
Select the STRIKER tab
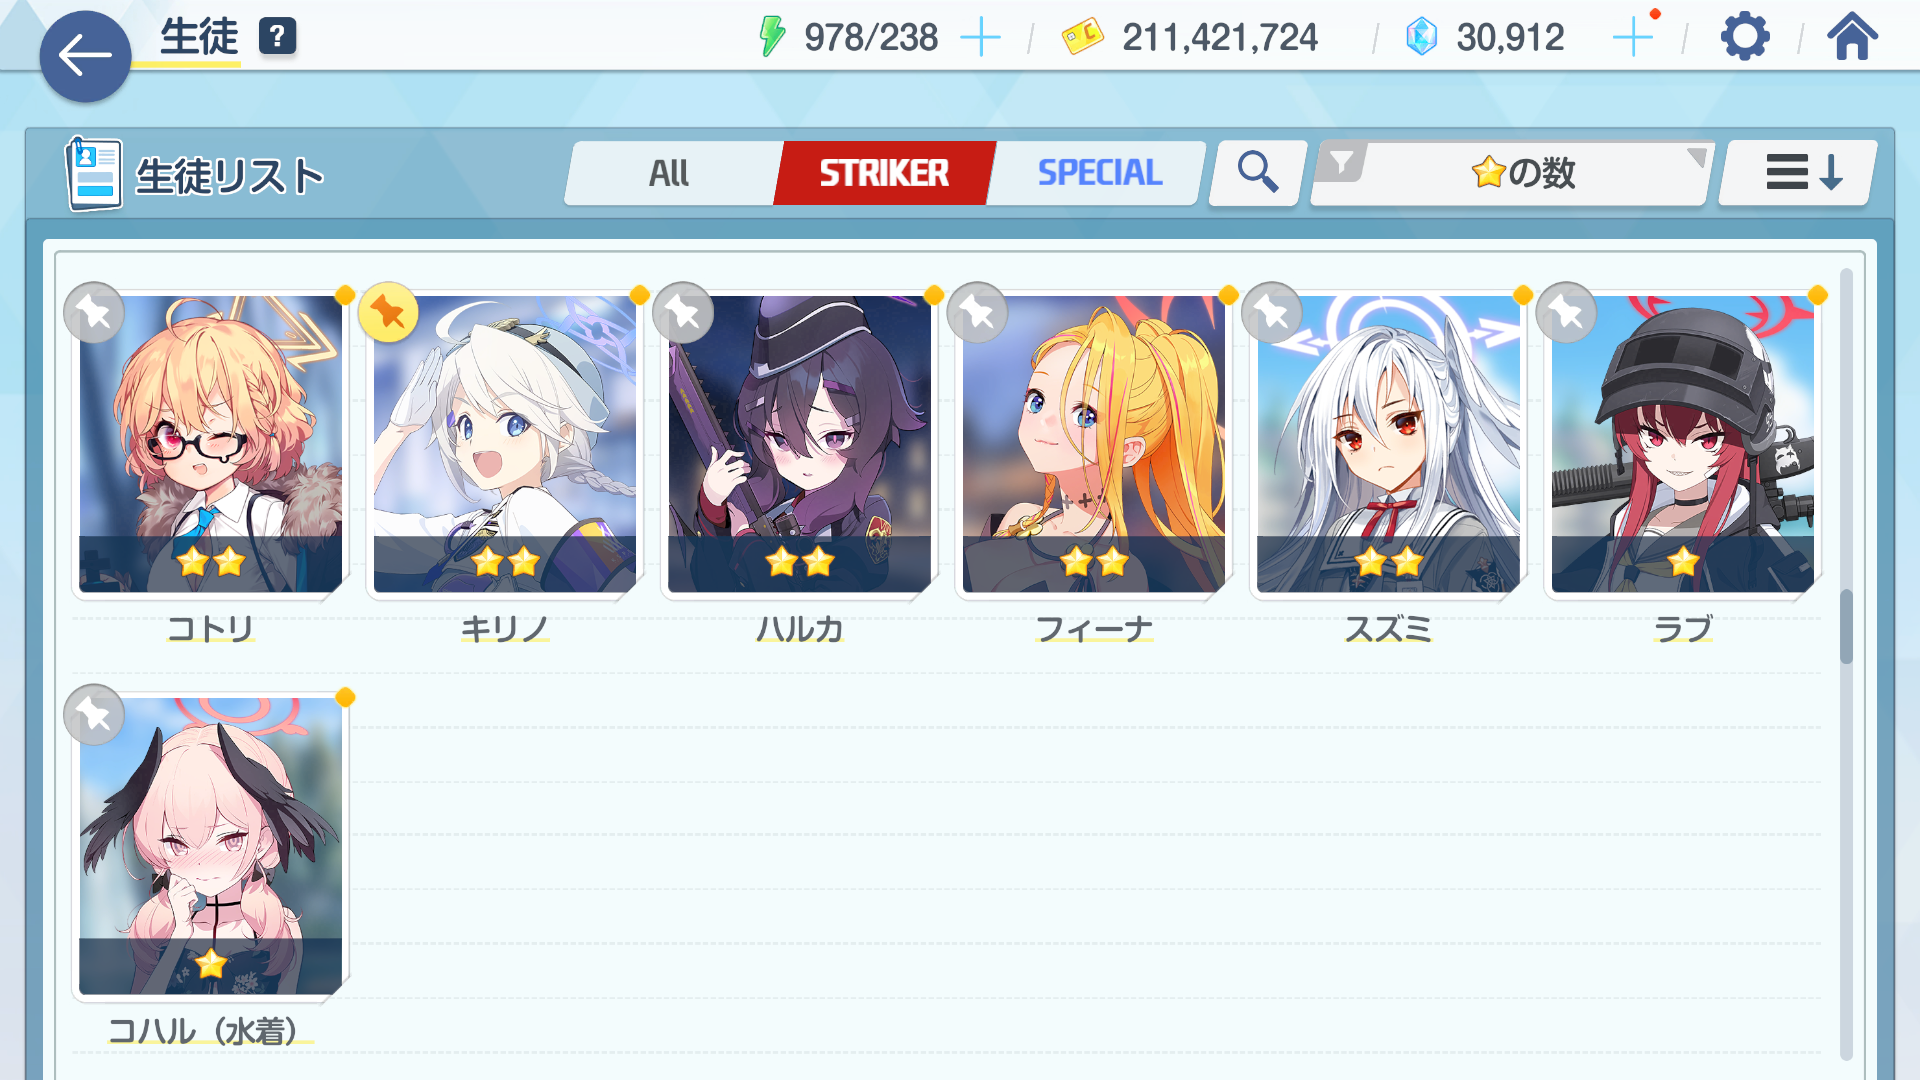(884, 173)
